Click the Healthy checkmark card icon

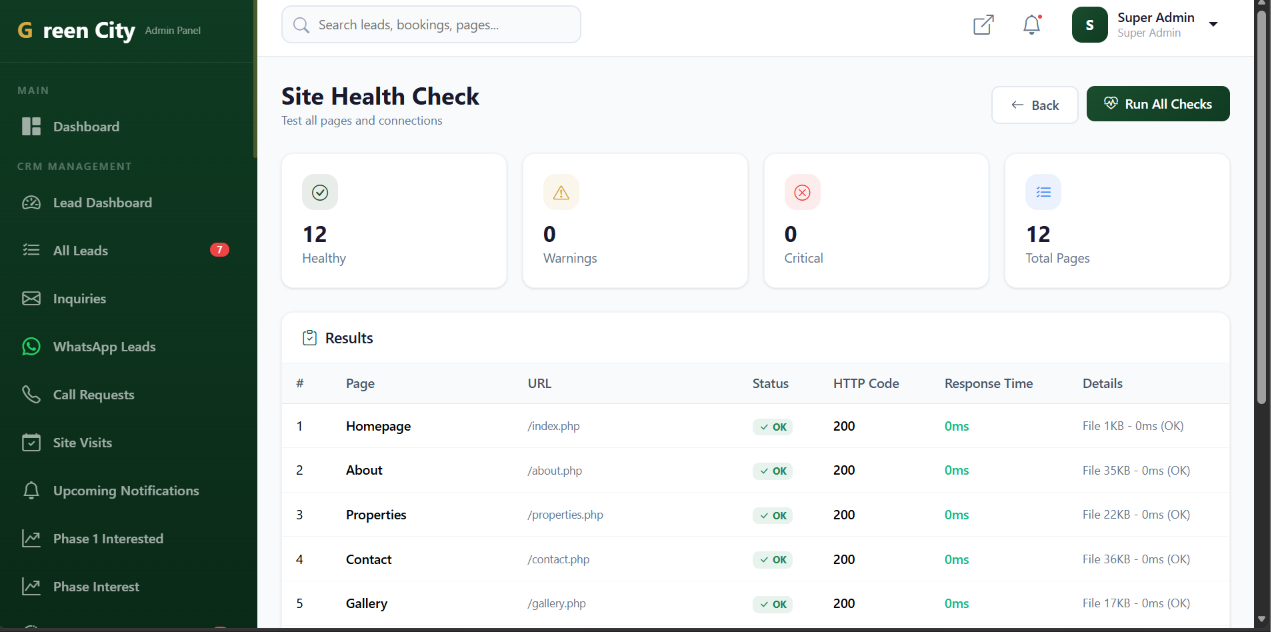(320, 192)
